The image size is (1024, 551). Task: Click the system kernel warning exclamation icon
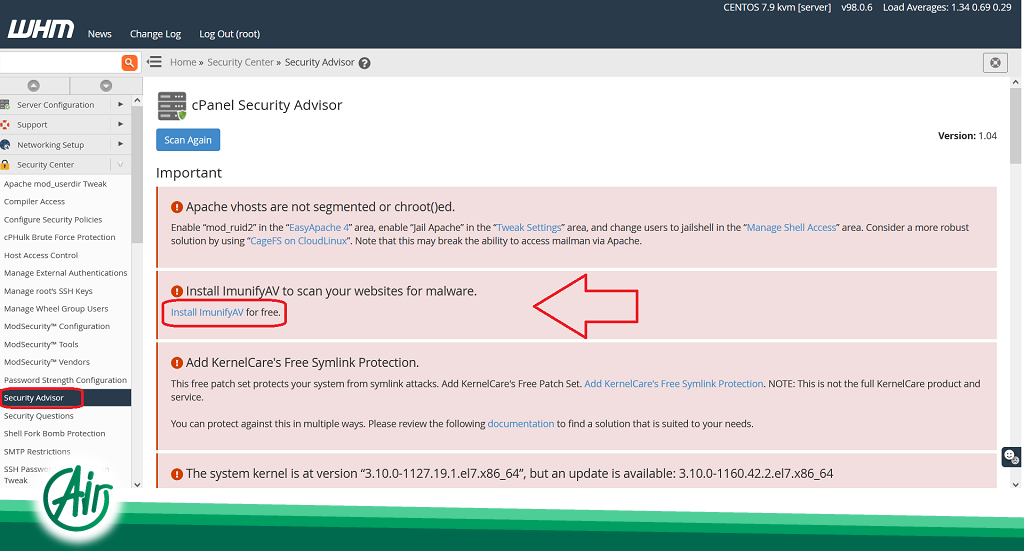point(176,474)
